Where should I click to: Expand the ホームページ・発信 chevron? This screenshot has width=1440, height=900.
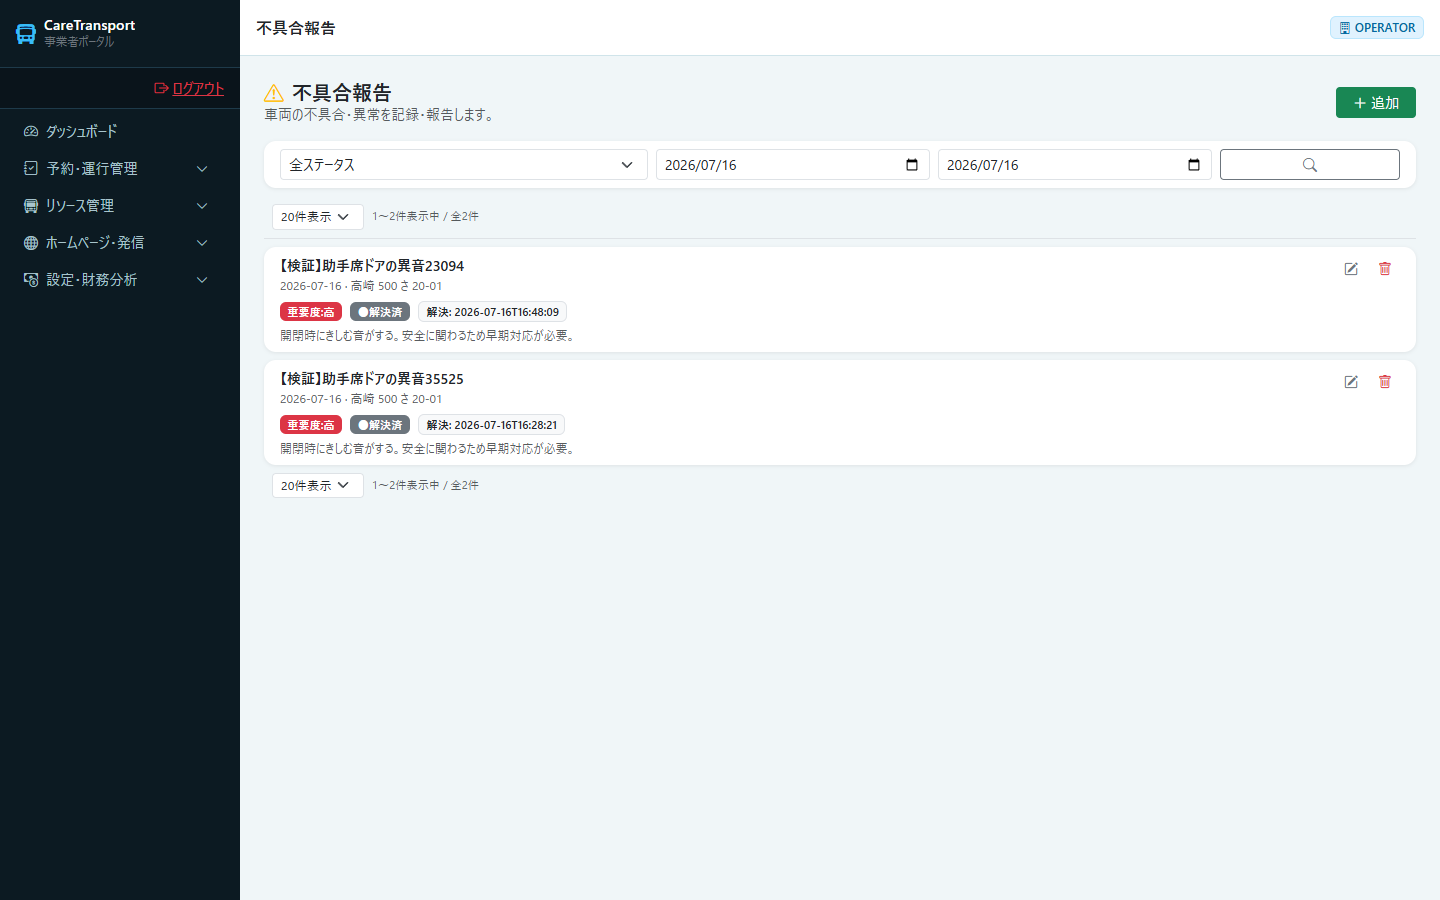(202, 243)
